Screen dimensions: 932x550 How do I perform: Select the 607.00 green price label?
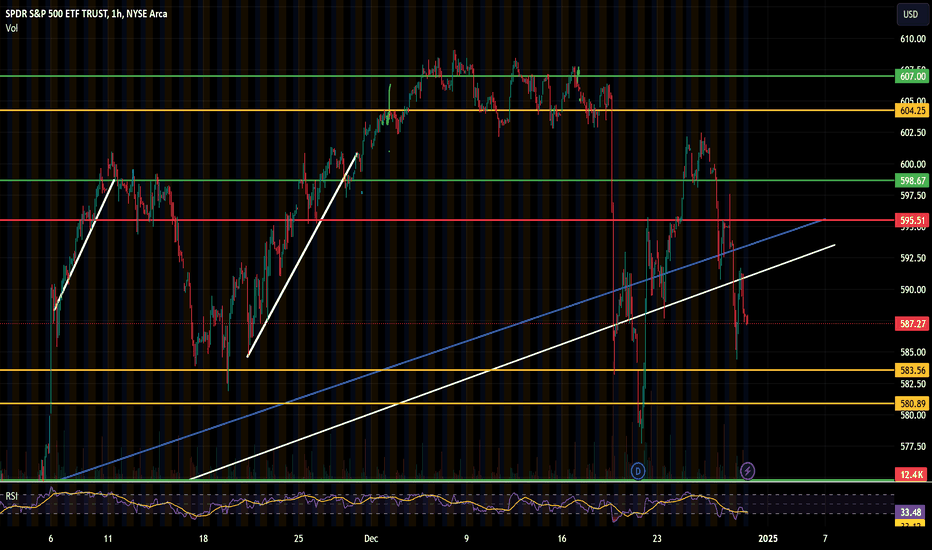tap(912, 76)
